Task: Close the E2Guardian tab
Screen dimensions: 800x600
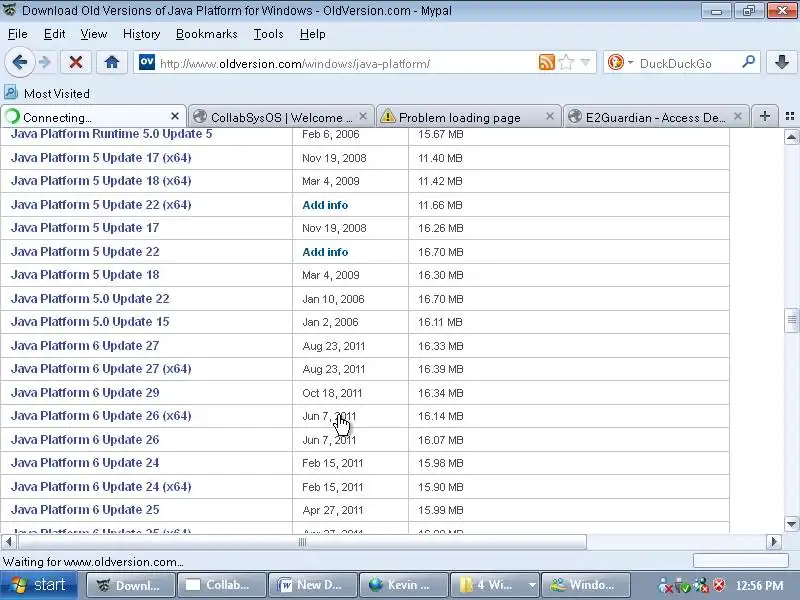Action: click(737, 116)
